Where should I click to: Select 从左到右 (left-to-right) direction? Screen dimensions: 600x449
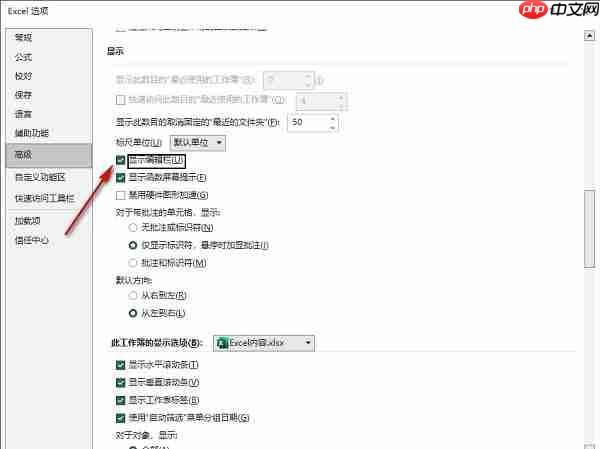133,313
